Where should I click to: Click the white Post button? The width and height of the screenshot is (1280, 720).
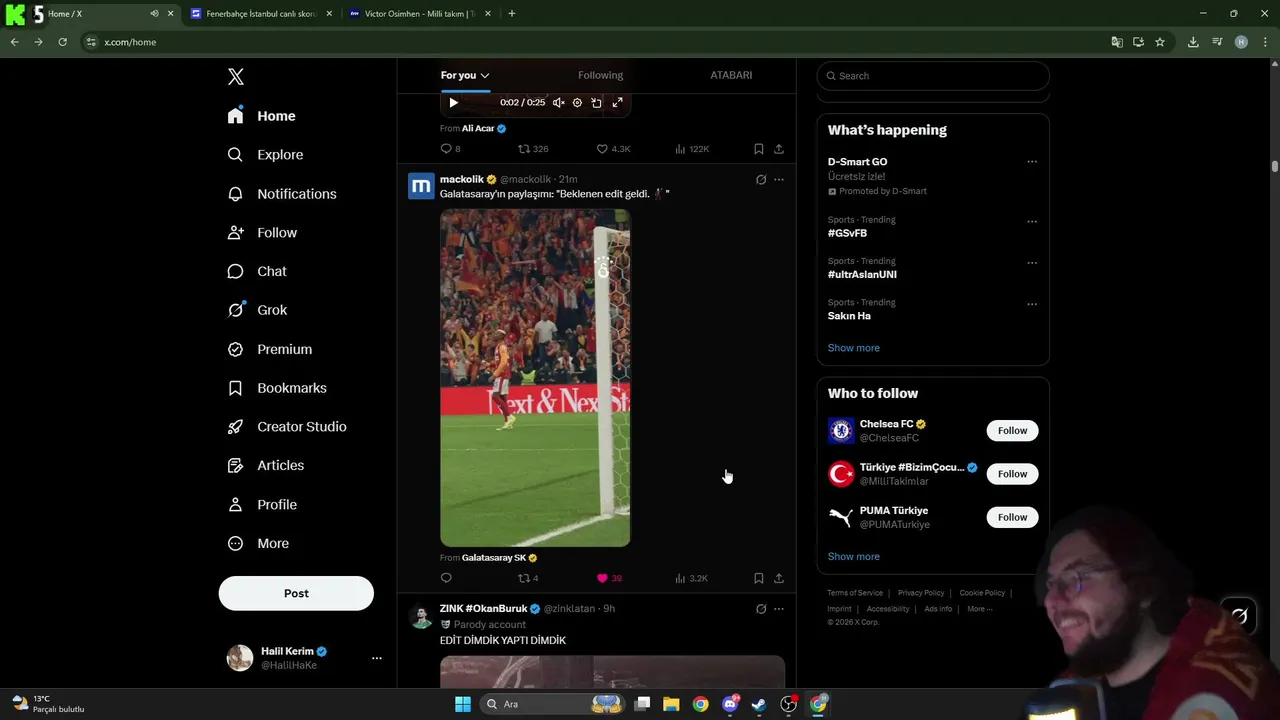point(296,593)
